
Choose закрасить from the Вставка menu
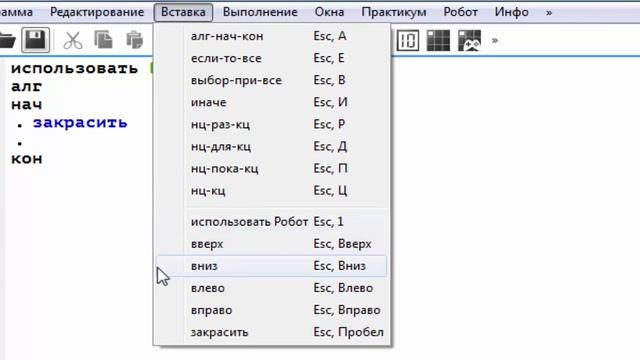pyautogui.click(x=271, y=332)
